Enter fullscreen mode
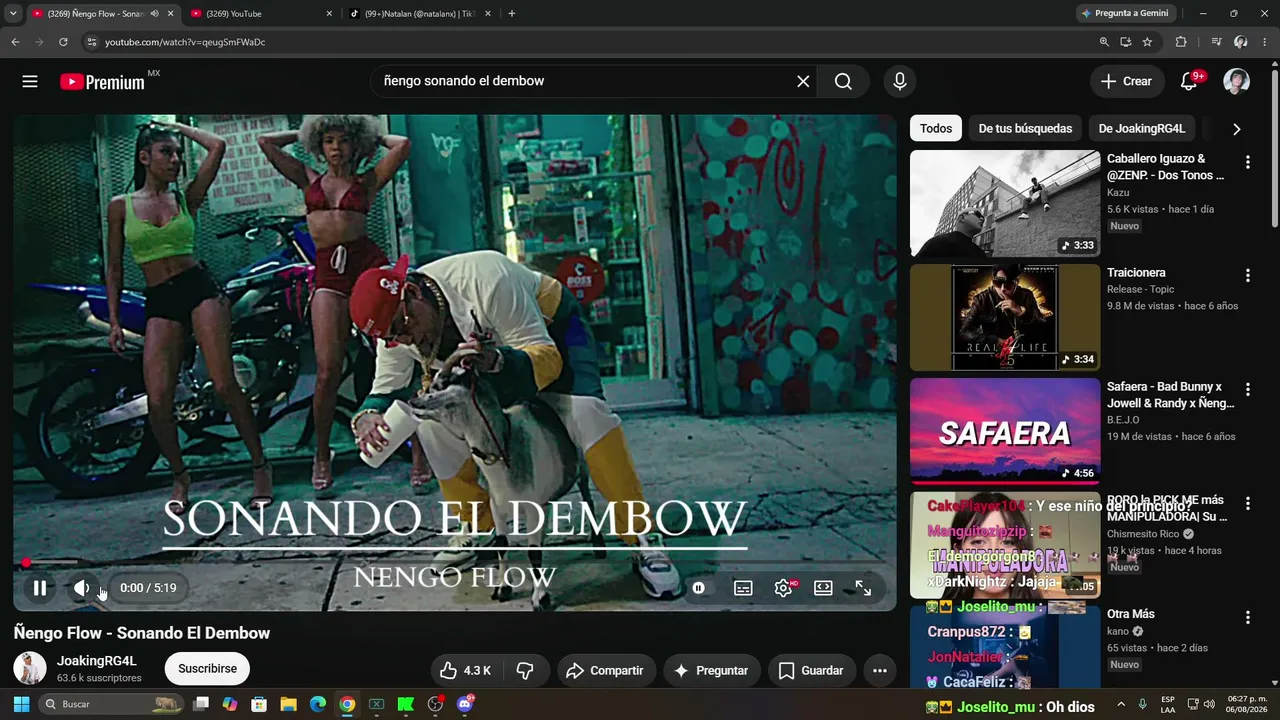The image size is (1280, 720). click(863, 588)
